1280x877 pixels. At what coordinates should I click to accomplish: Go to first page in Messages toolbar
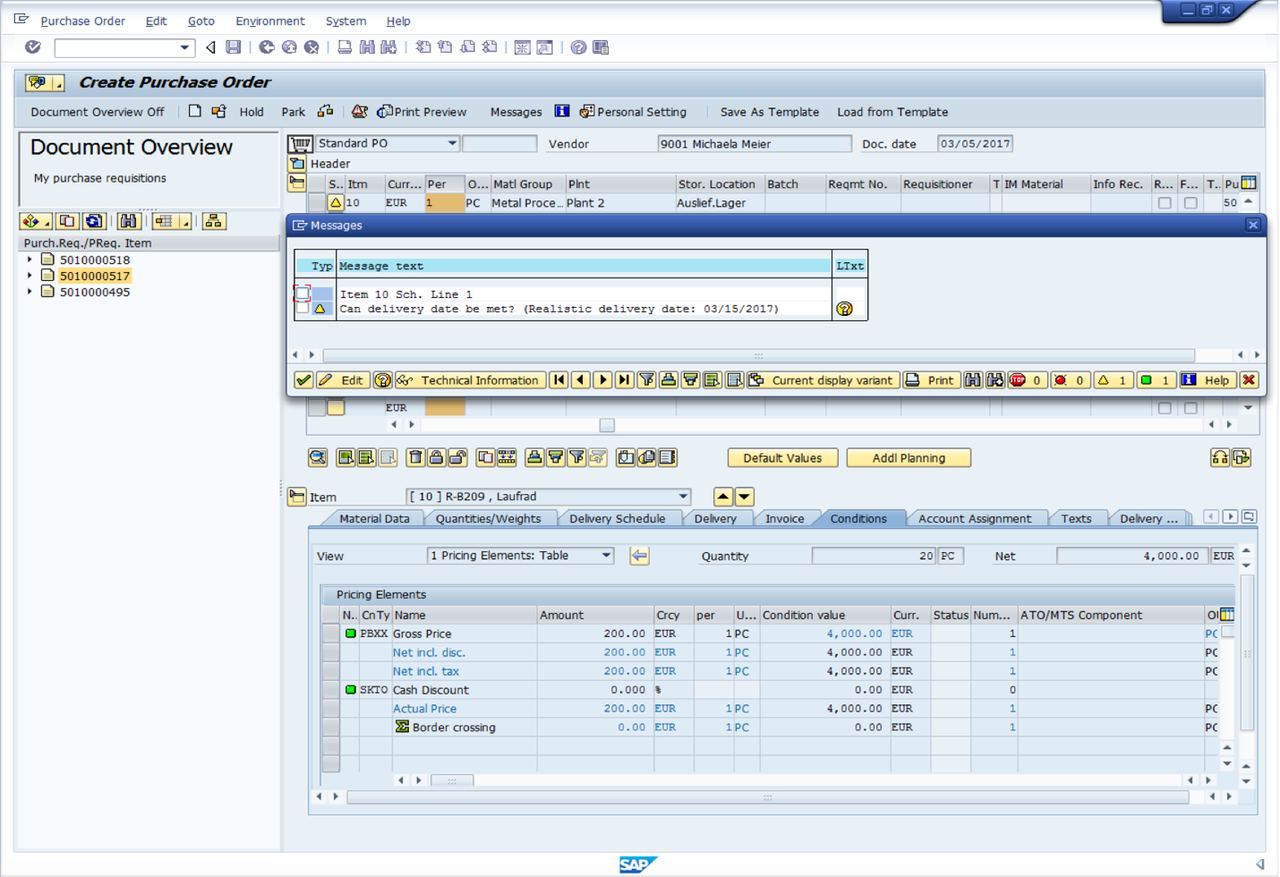[x=559, y=380]
